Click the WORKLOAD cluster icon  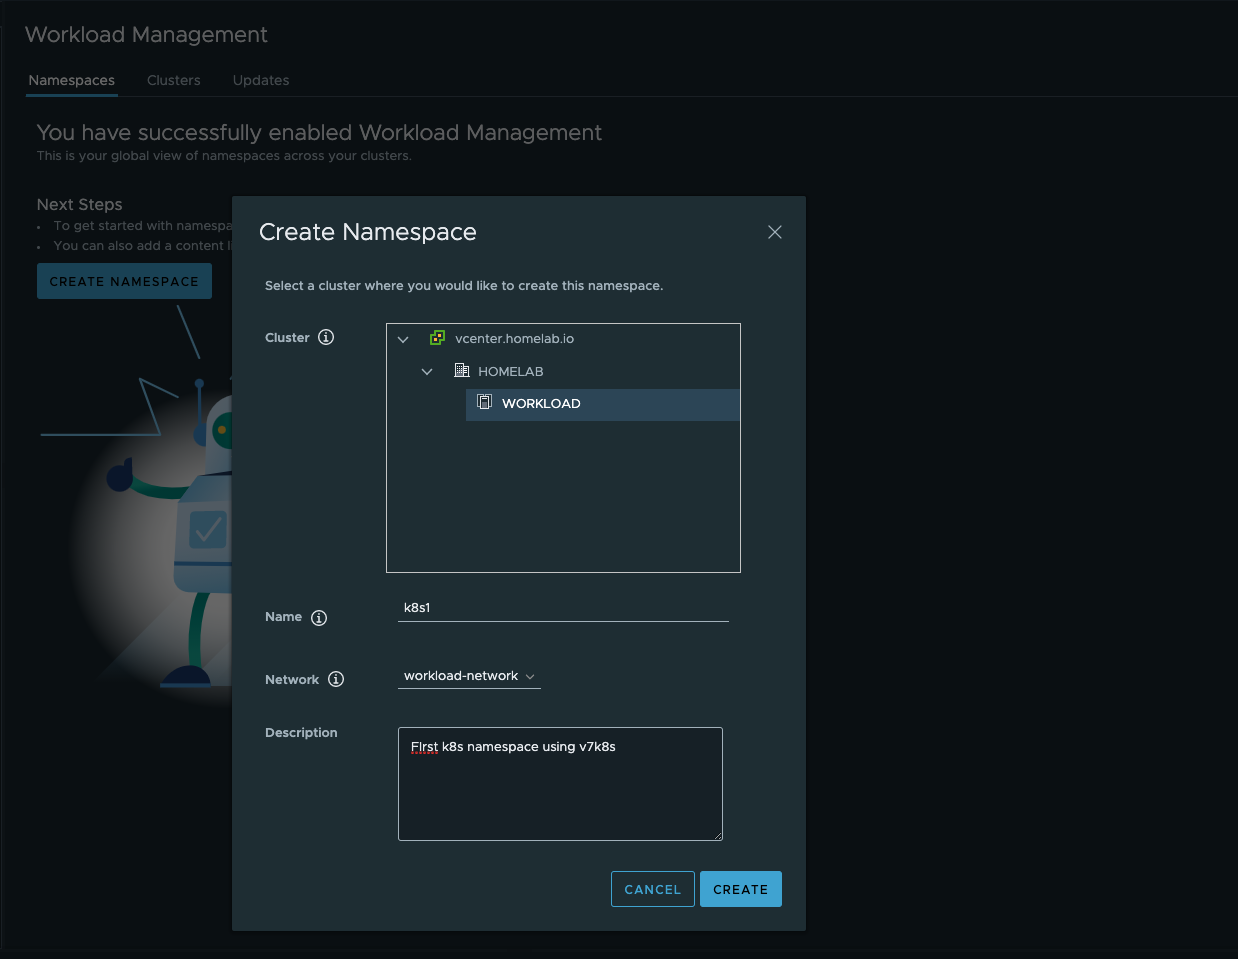(x=485, y=402)
